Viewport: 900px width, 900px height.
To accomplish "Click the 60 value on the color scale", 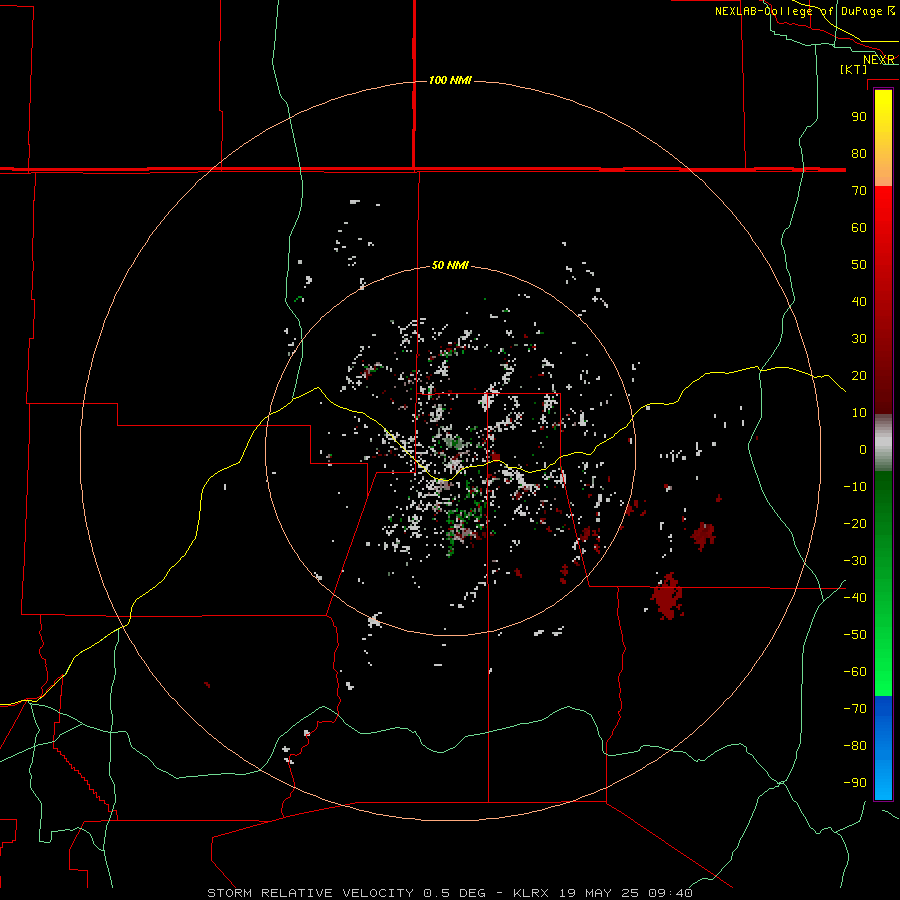I will (859, 228).
